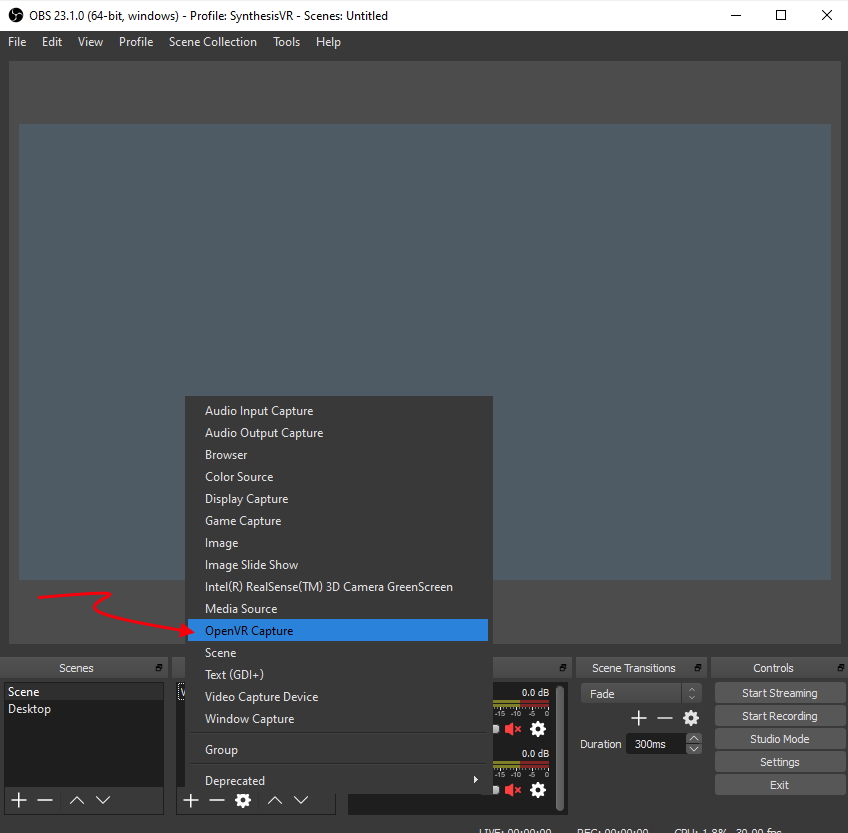
Task: Pick Color Source in the add-source menu
Action: coord(338,477)
